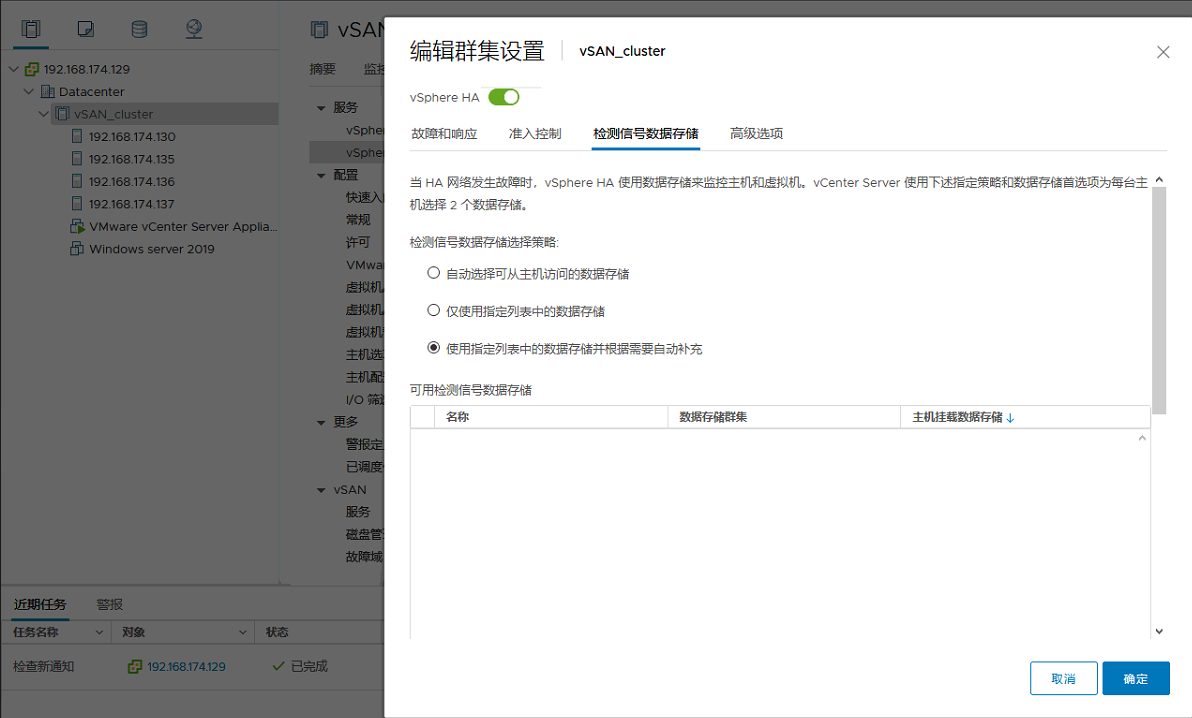Viewport: 1192px width, 718px height.
Task: Switch to 准入控制 tab
Action: 534,134
